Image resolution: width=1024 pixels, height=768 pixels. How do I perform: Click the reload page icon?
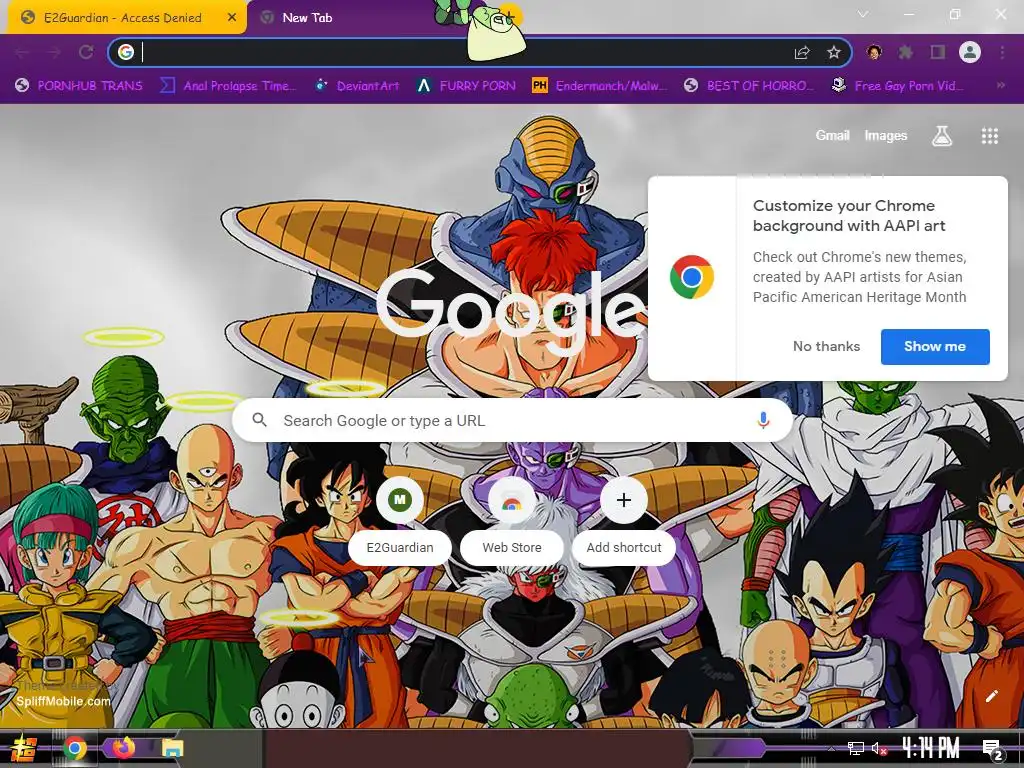click(86, 52)
